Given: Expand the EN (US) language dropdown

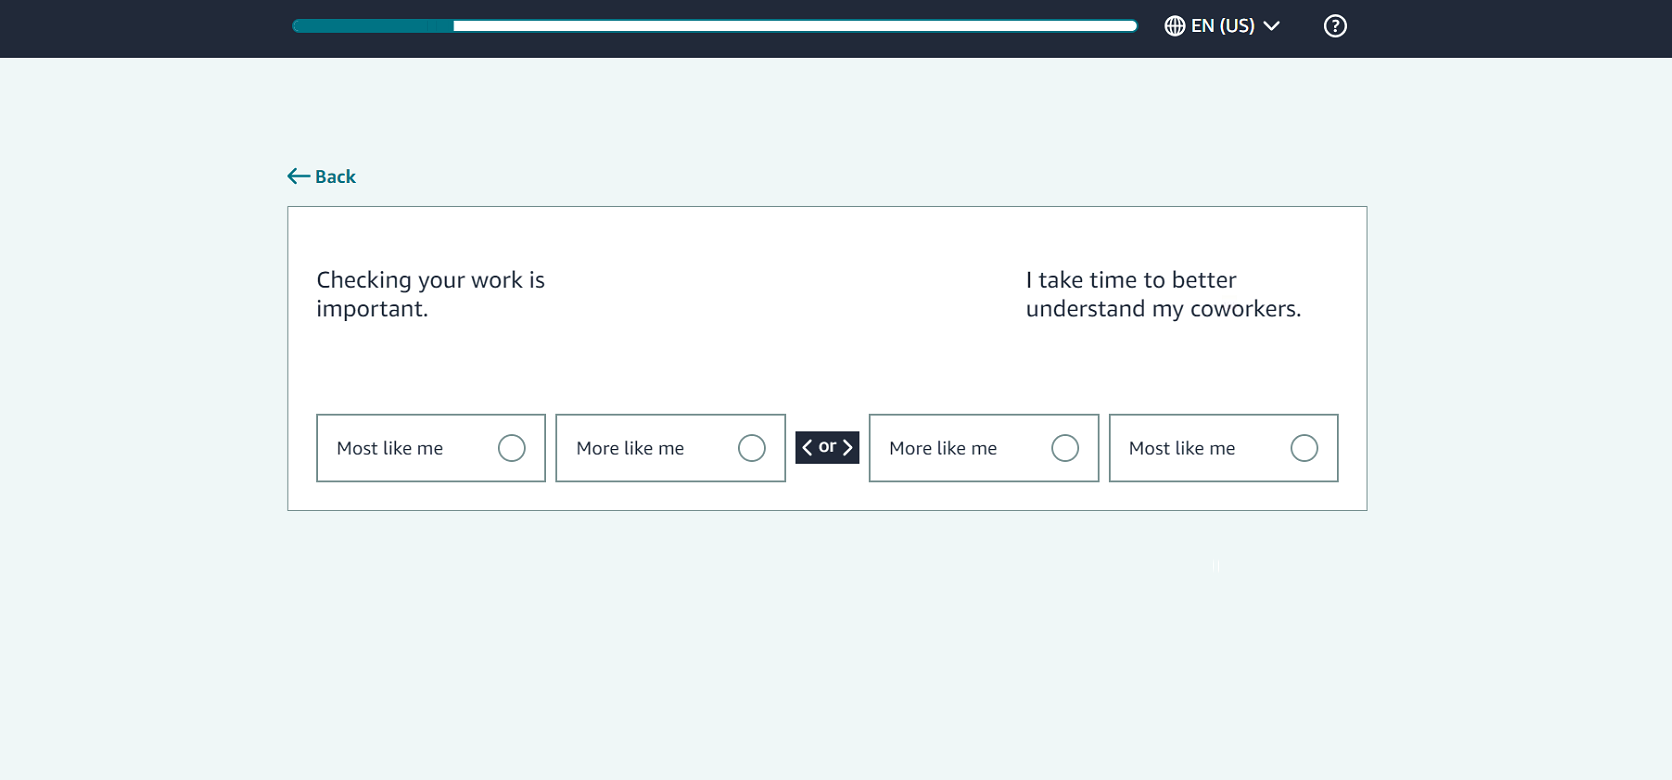Looking at the screenshot, I should point(1222,26).
